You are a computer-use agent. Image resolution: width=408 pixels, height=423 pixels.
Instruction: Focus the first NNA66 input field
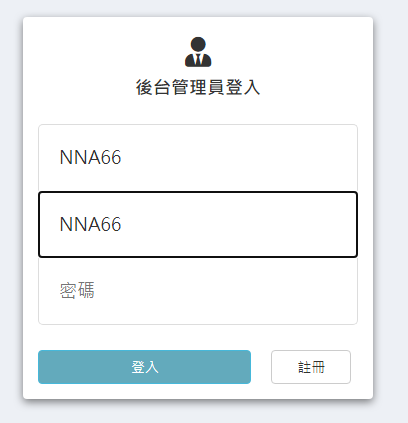[x=198, y=158]
